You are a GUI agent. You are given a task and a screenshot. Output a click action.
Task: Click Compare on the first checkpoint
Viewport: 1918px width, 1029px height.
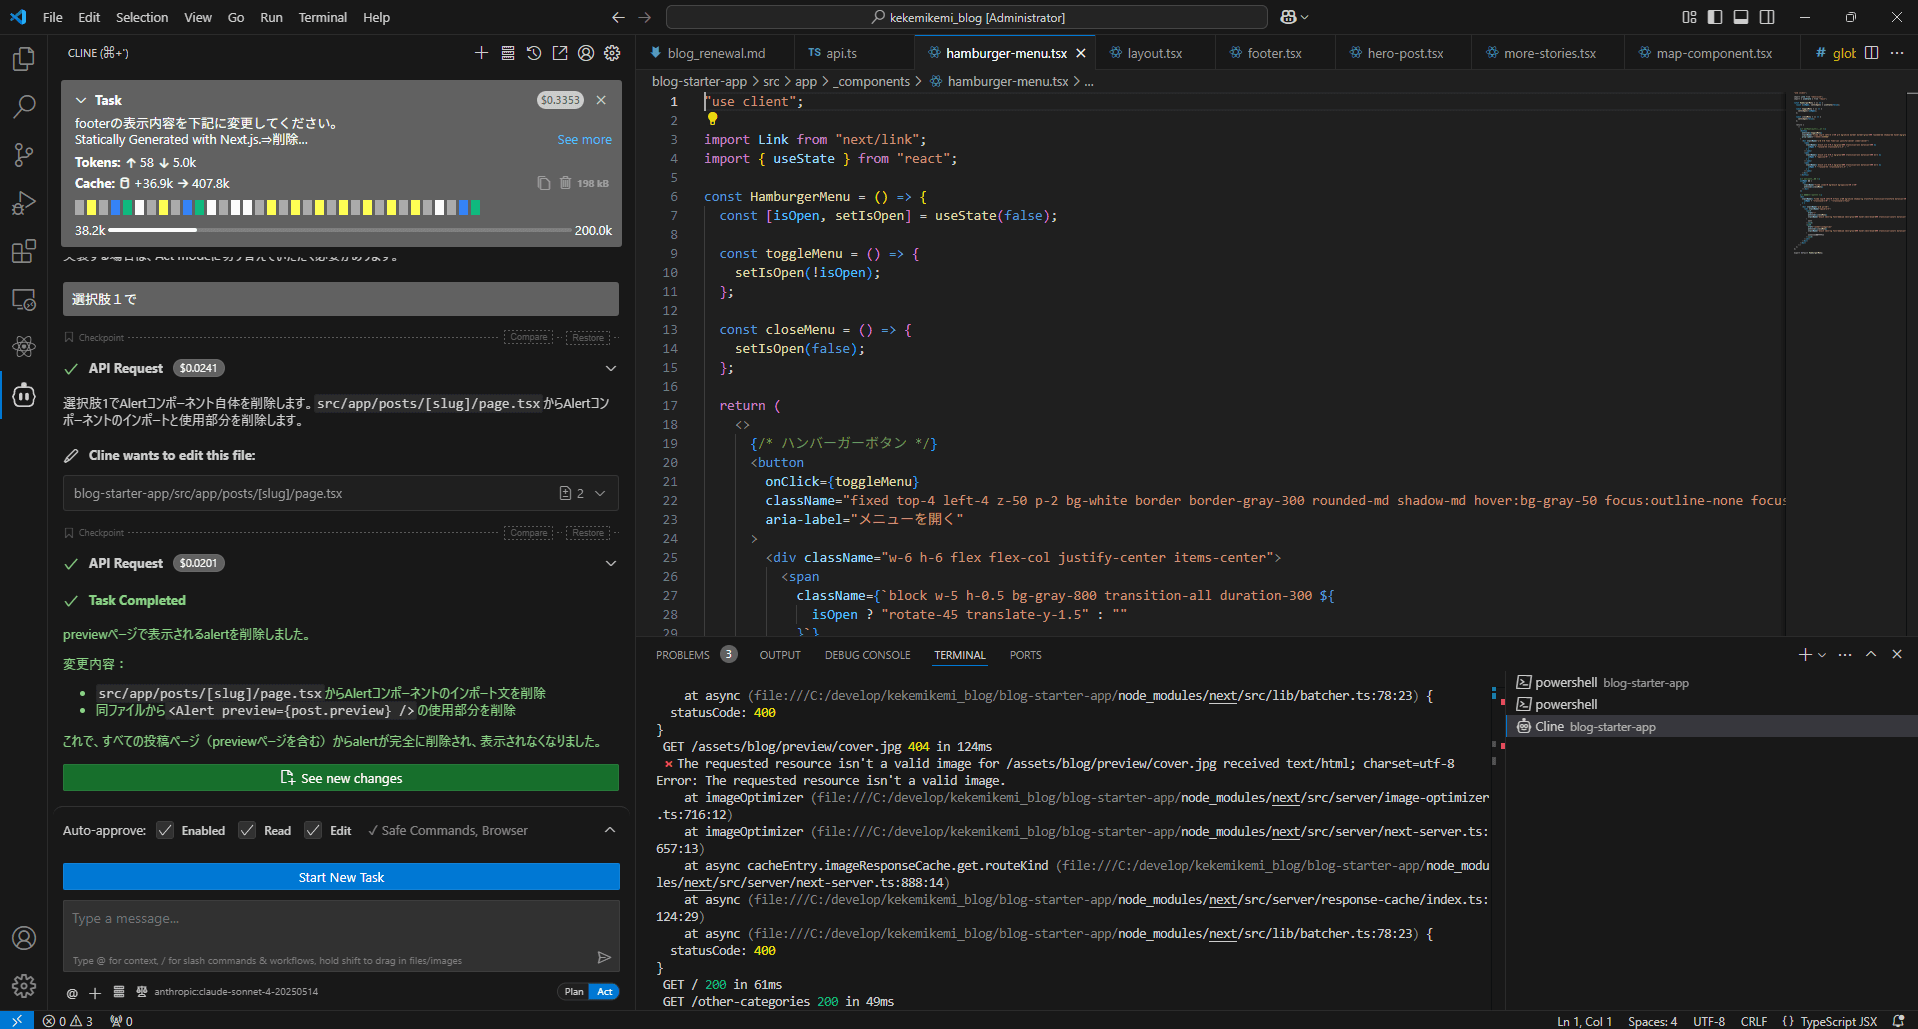[x=529, y=337]
